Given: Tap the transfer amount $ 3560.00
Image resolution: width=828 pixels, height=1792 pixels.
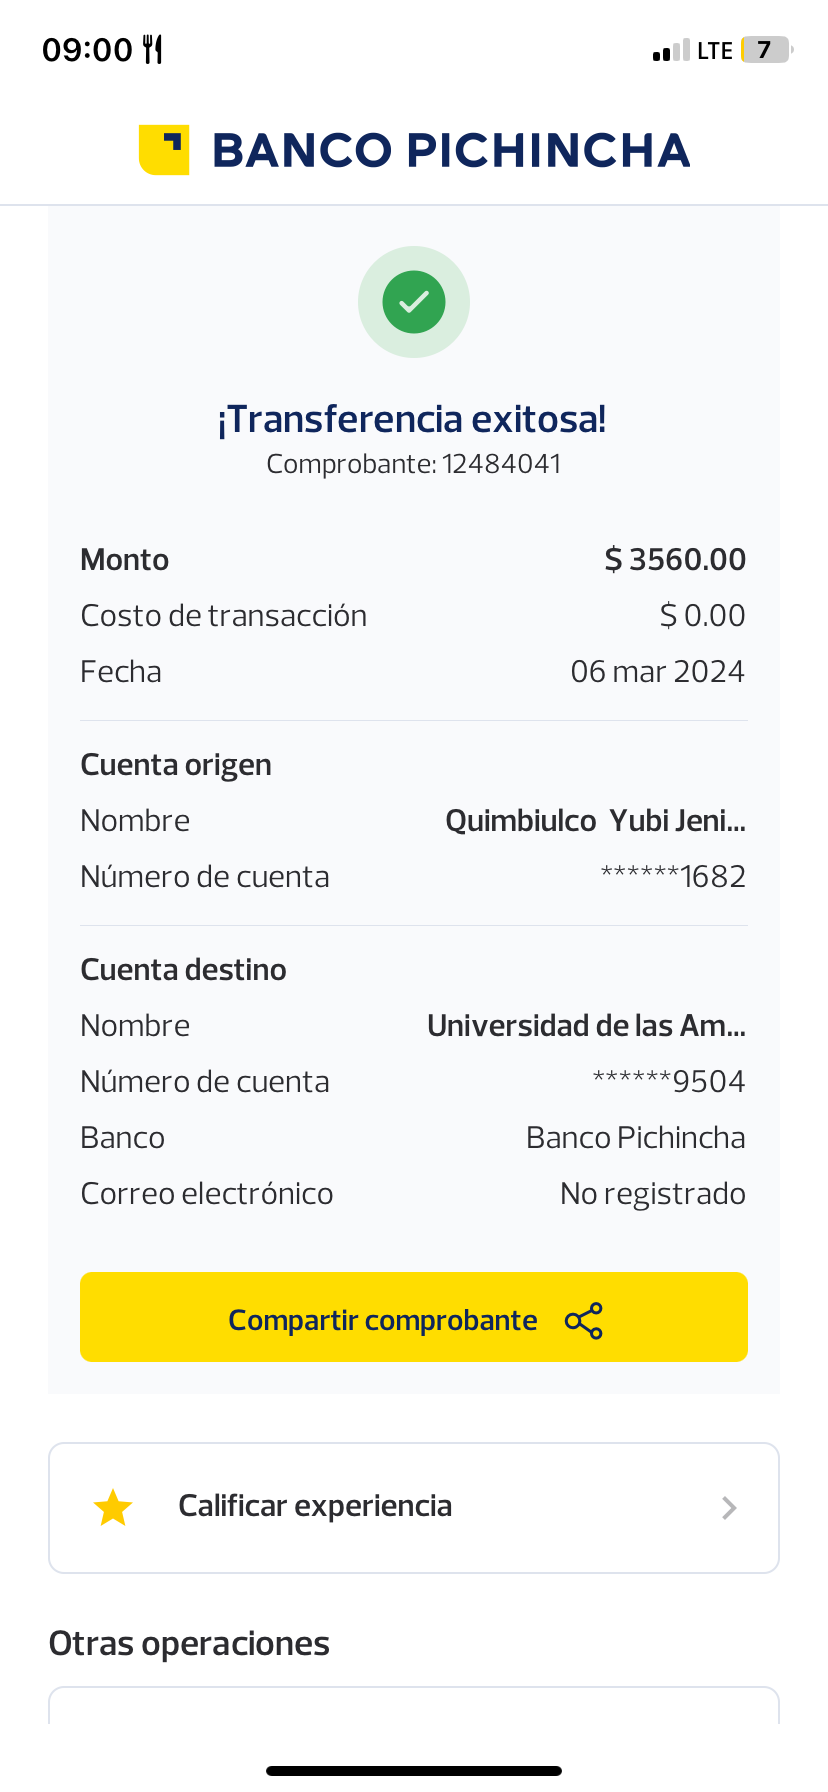Looking at the screenshot, I should pos(675,560).
